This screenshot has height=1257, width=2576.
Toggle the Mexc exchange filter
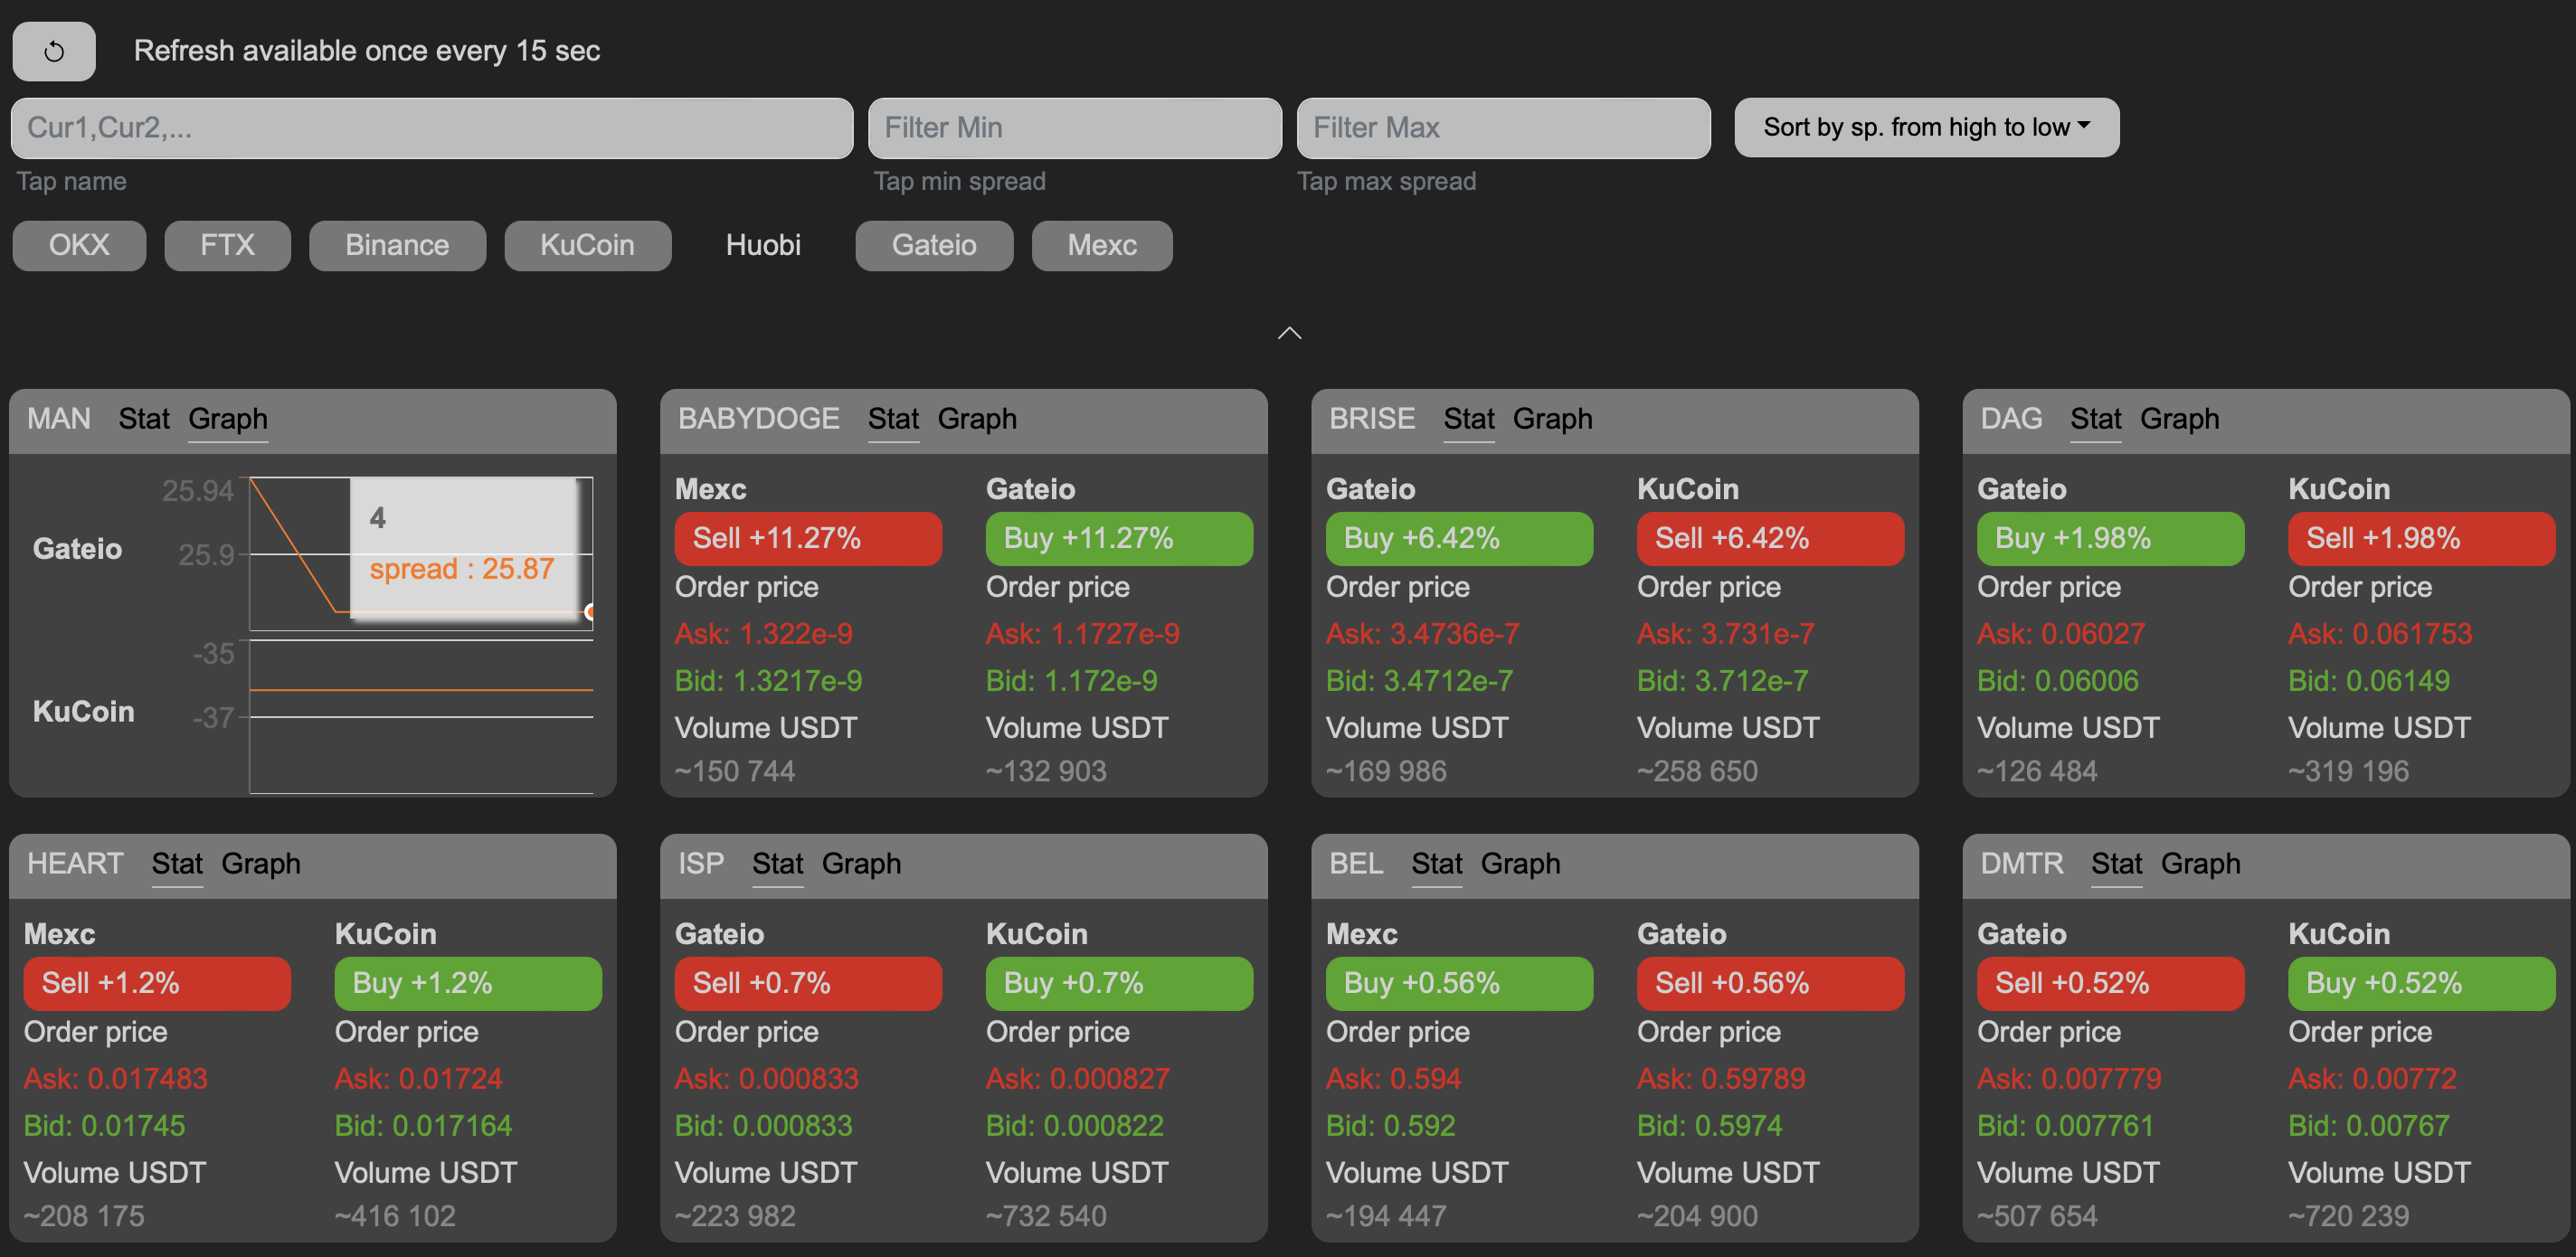point(1101,245)
